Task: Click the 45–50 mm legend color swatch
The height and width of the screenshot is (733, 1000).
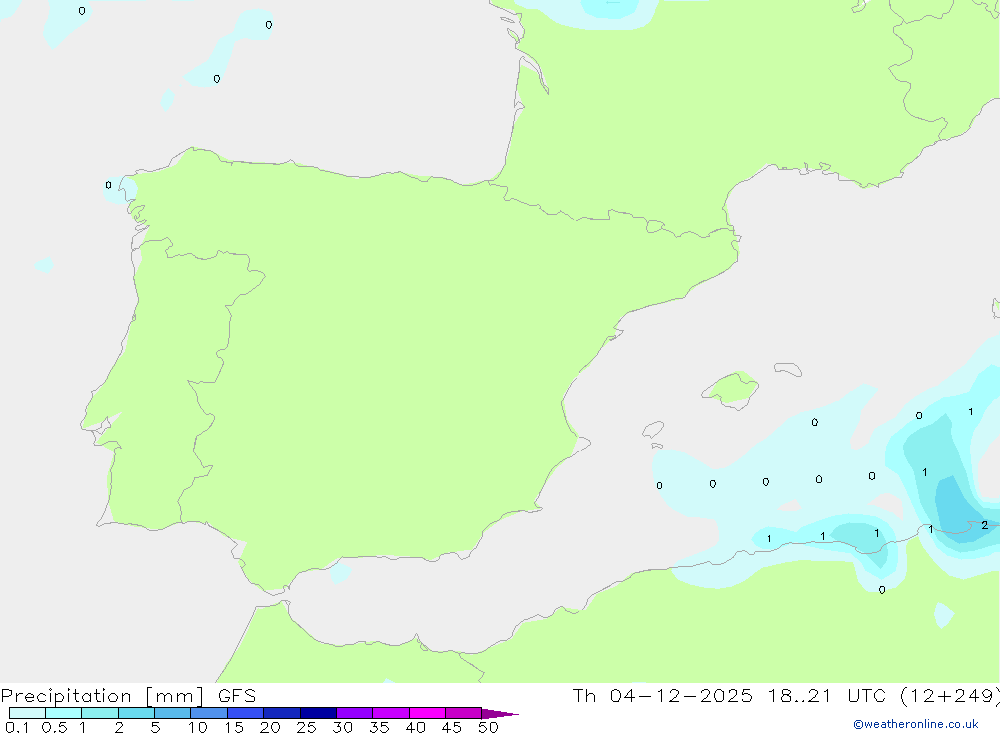Action: pos(464,713)
